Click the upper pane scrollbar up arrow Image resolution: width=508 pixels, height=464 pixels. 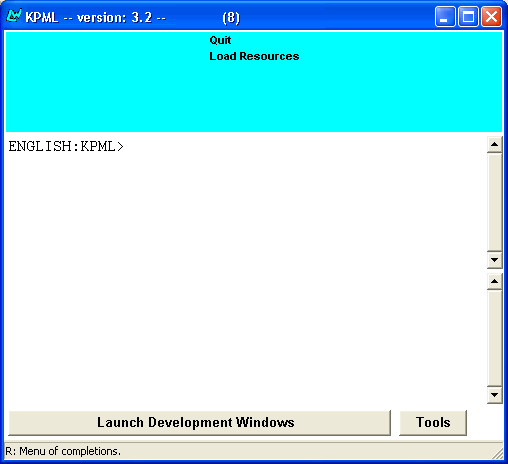click(x=494, y=145)
